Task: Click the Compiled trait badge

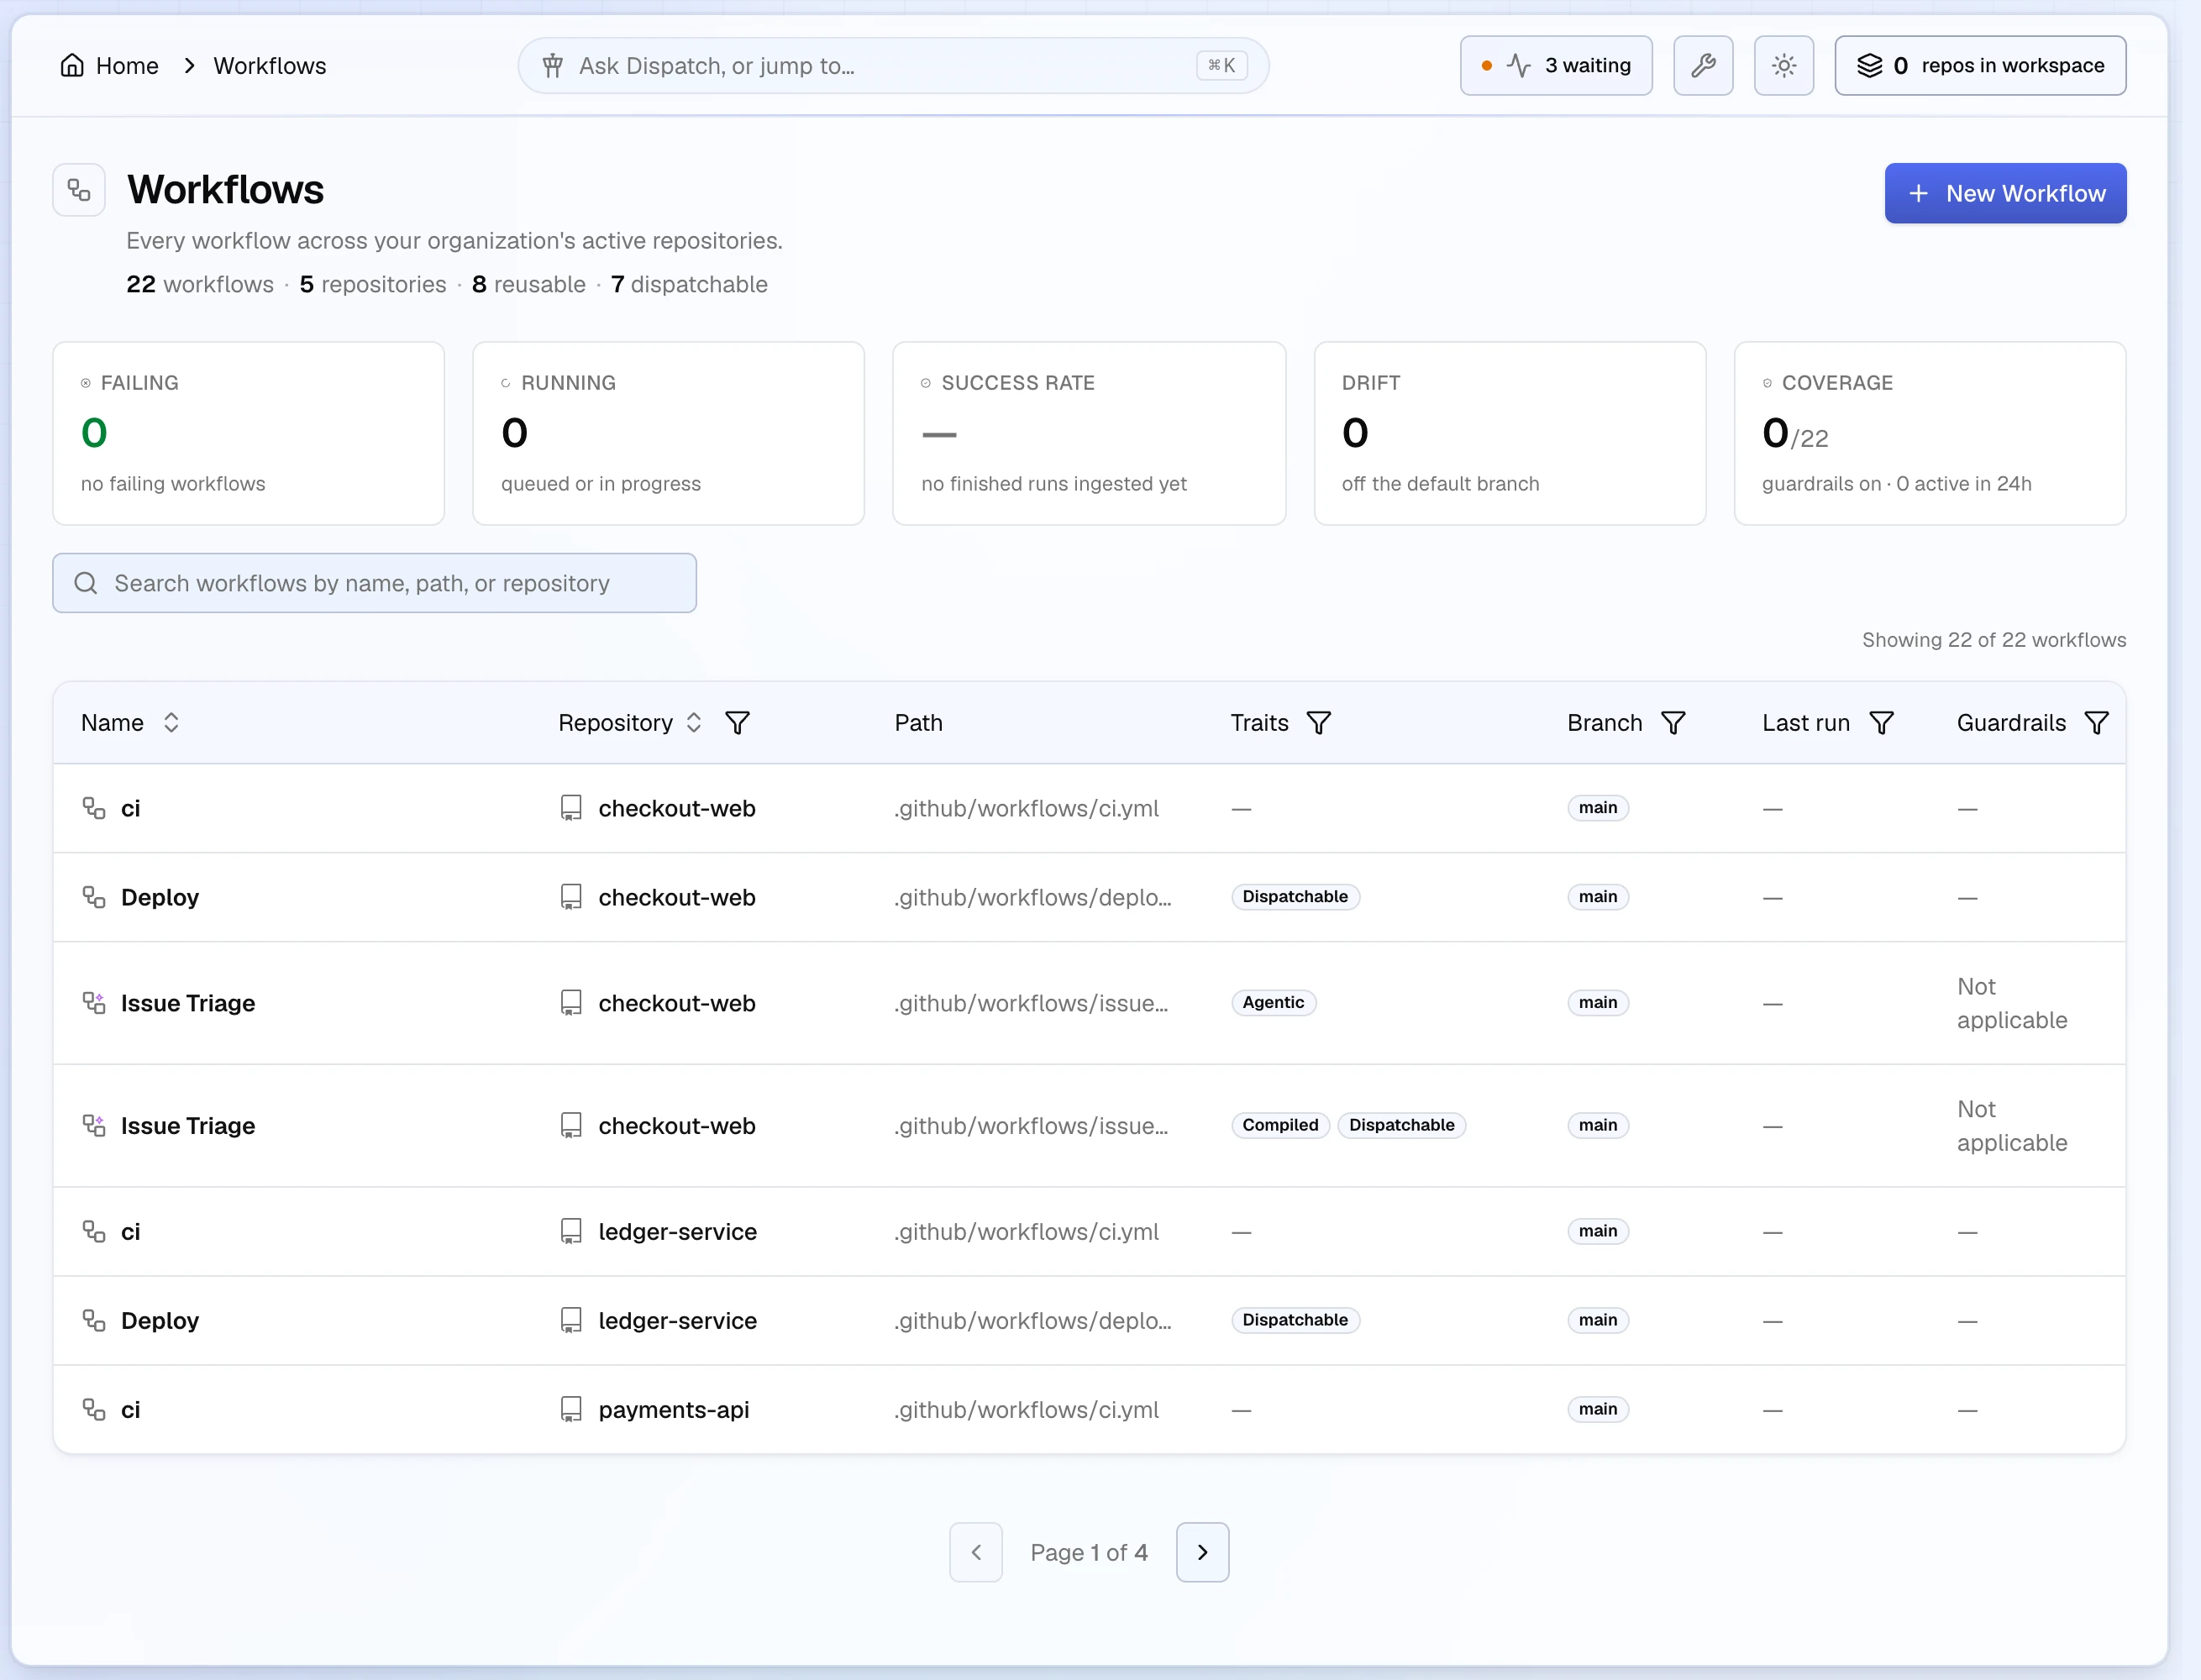Action: click(x=1280, y=1125)
